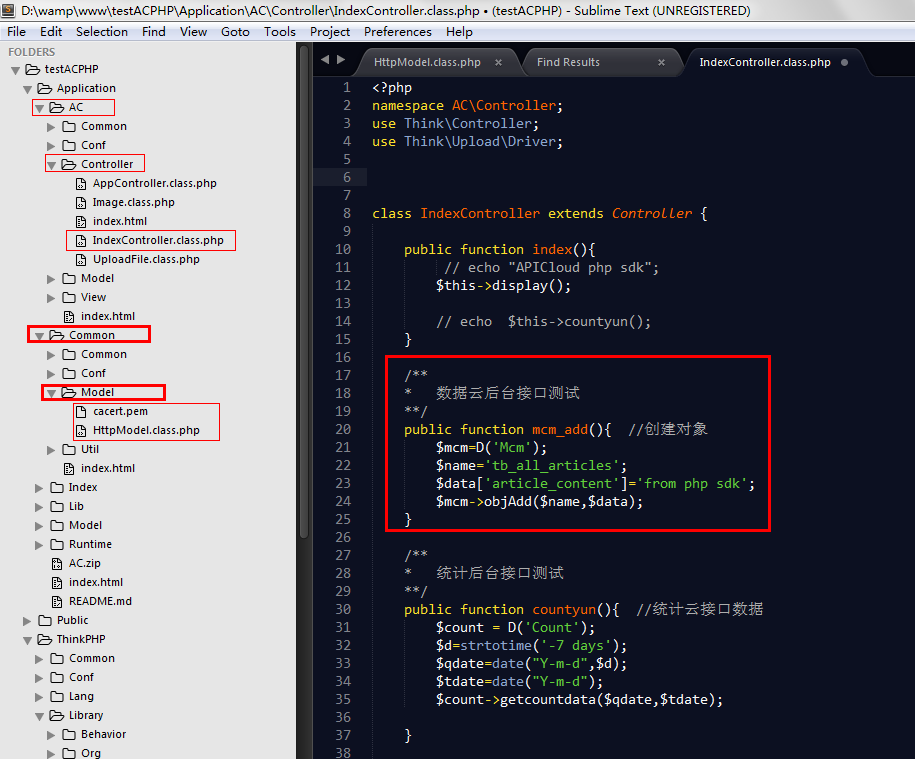The height and width of the screenshot is (759, 915).
Task: Click the AC.zip file icon
Action: point(57,563)
